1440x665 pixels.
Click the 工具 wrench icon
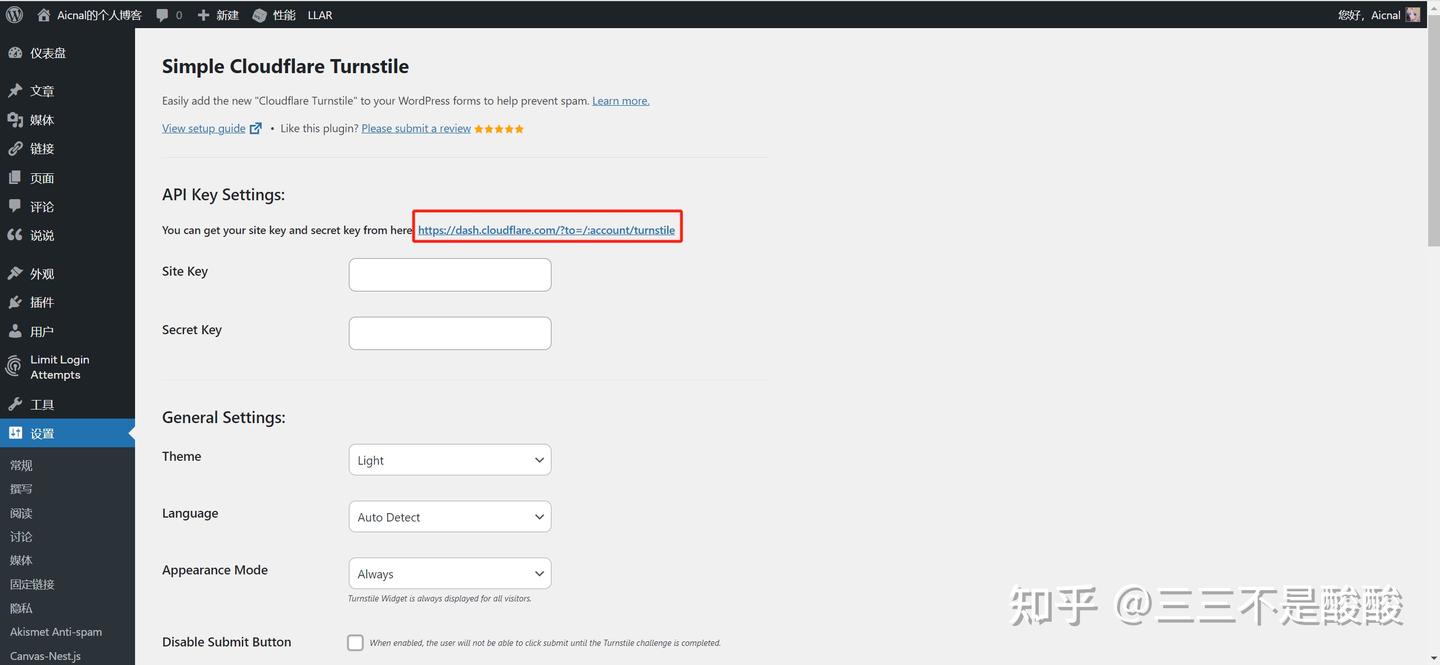(15, 404)
